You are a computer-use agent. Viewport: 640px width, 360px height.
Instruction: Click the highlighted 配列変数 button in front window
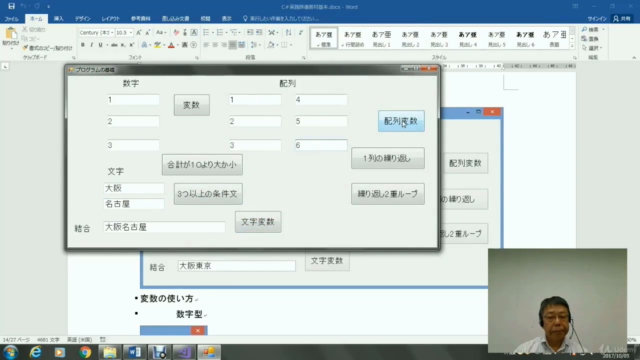coord(401,121)
